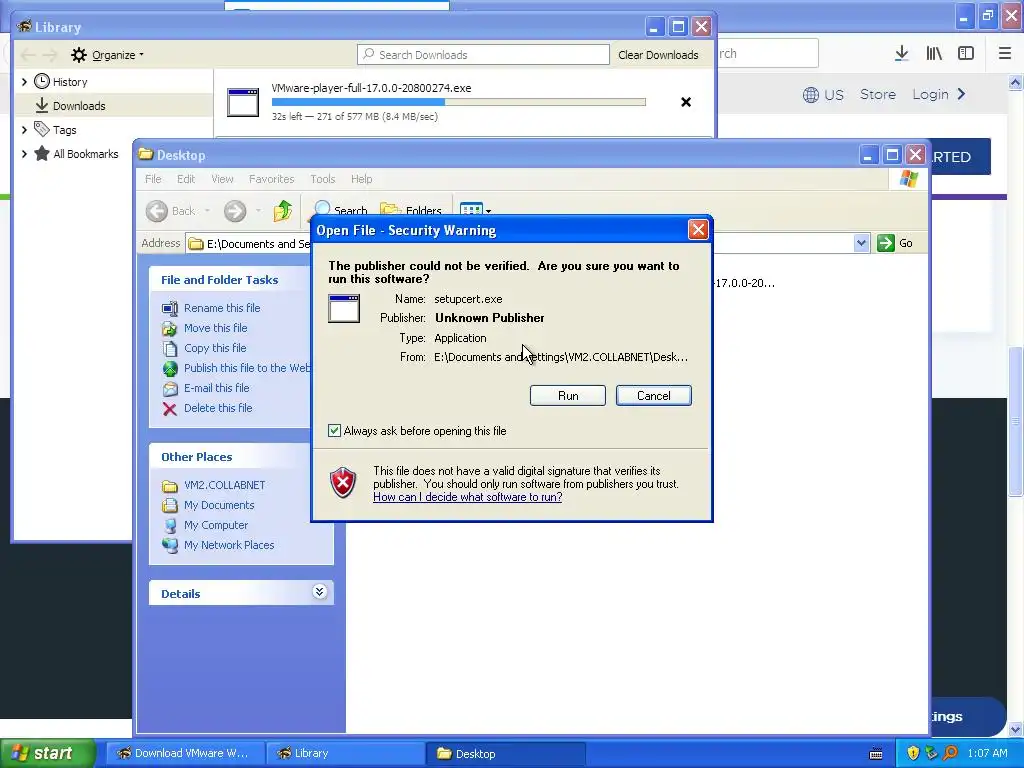
Task: Expand All Bookmarks in Library sidebar
Action: tap(24, 154)
